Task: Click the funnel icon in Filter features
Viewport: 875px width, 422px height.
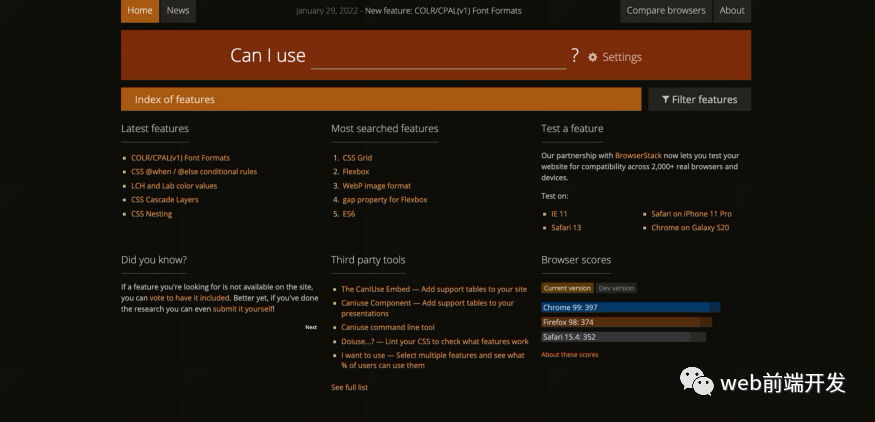Action: [665, 99]
